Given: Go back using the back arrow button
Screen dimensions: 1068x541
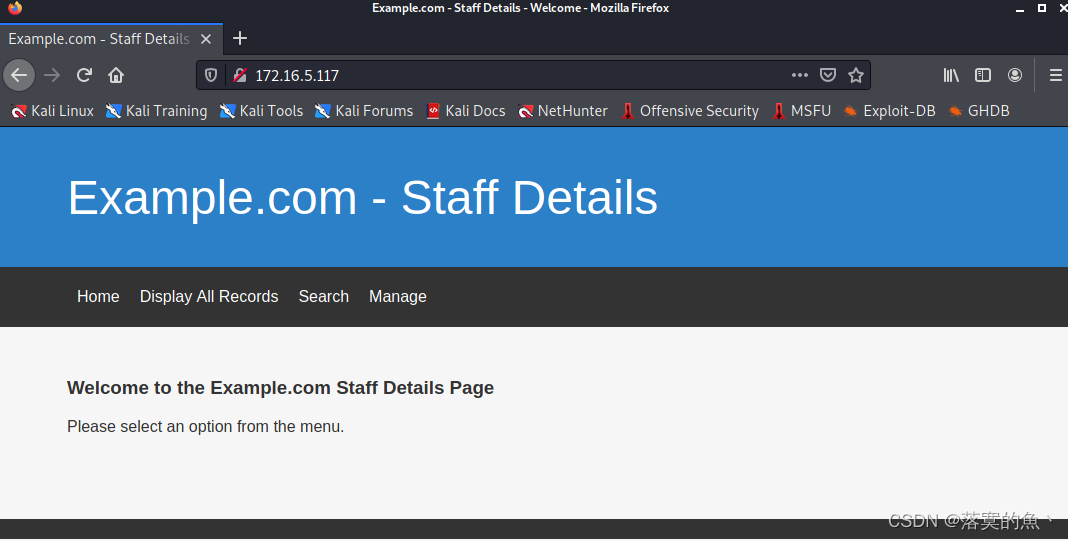Looking at the screenshot, I should (x=19, y=75).
